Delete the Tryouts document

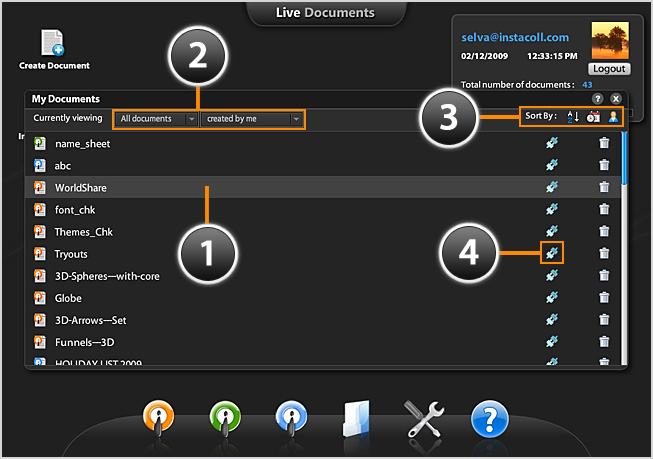(x=604, y=253)
